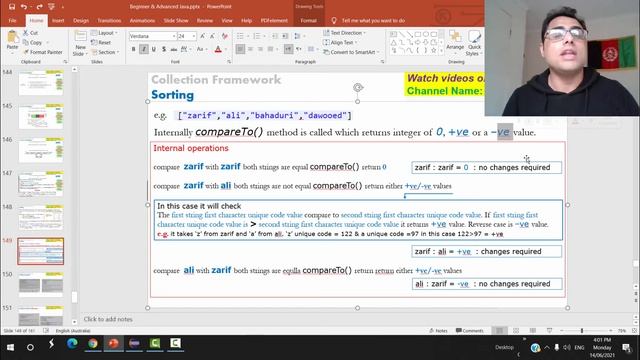Open the Slide Show ribbon tab
This screenshot has height=360, width=640.
point(176,20)
